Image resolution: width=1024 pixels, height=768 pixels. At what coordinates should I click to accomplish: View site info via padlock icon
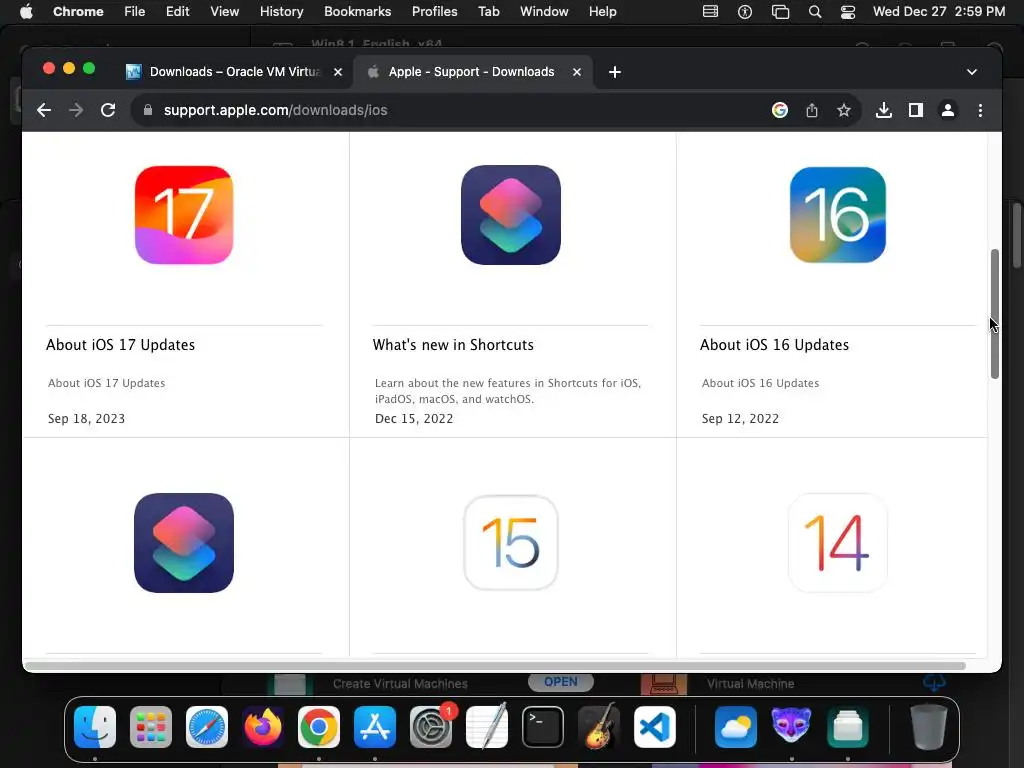[148, 110]
